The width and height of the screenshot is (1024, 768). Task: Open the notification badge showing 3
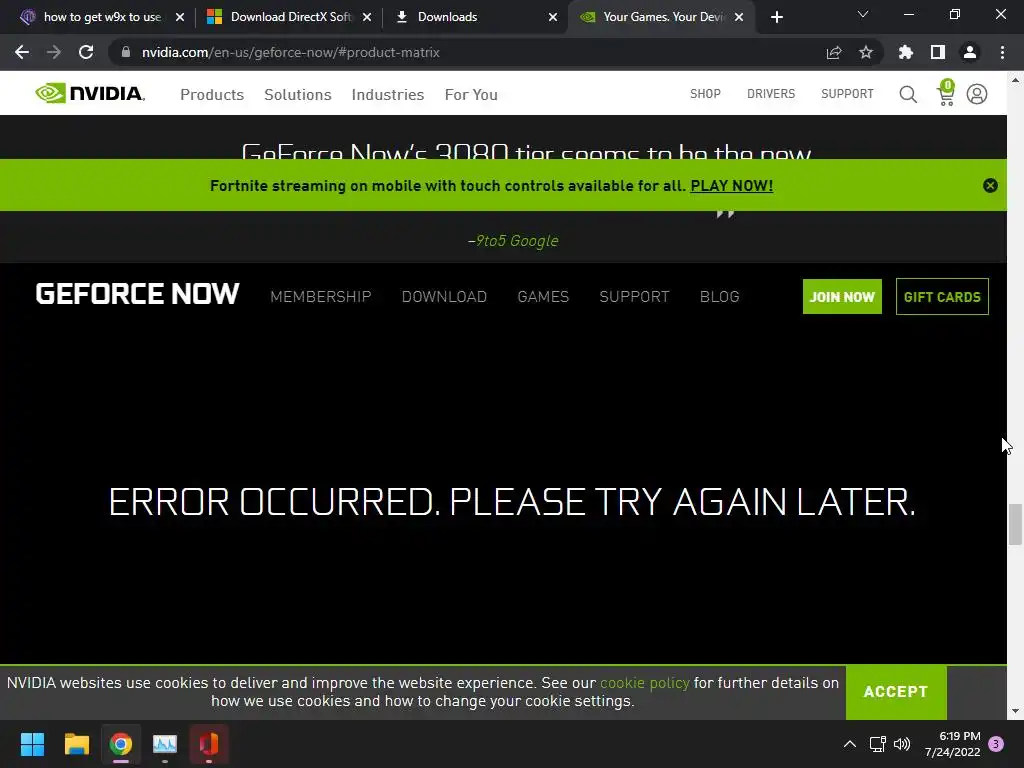pyautogui.click(x=996, y=744)
